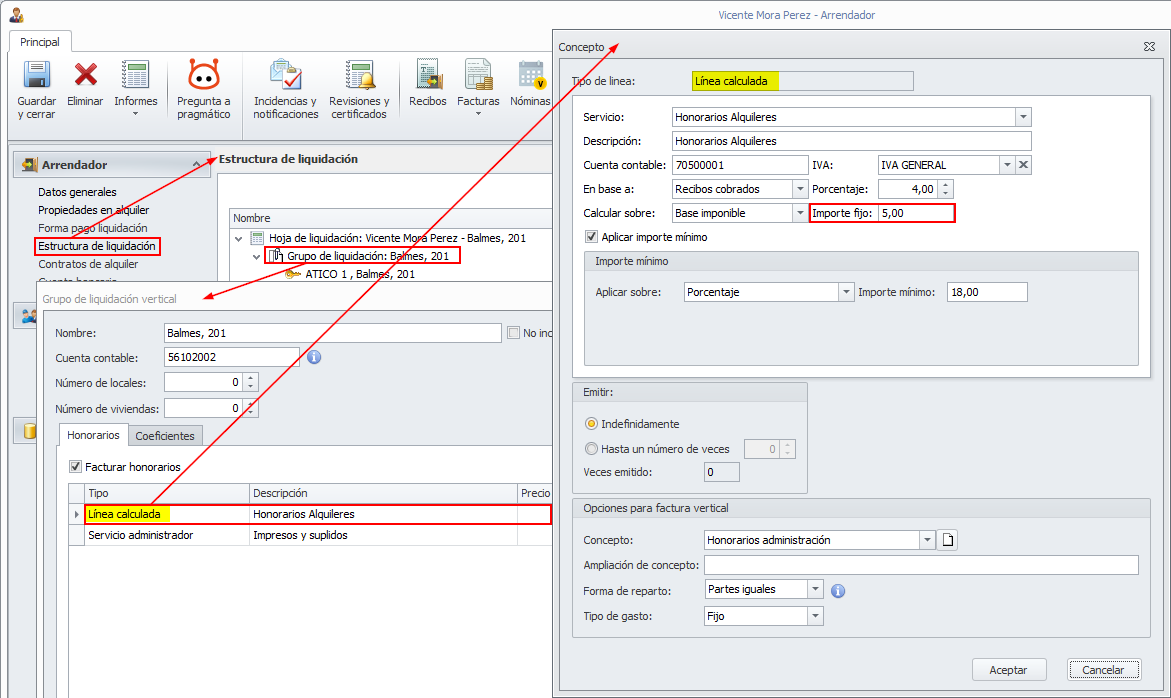Open Contratos de alquiler in sidebar
The image size is (1171, 698).
click(x=88, y=264)
